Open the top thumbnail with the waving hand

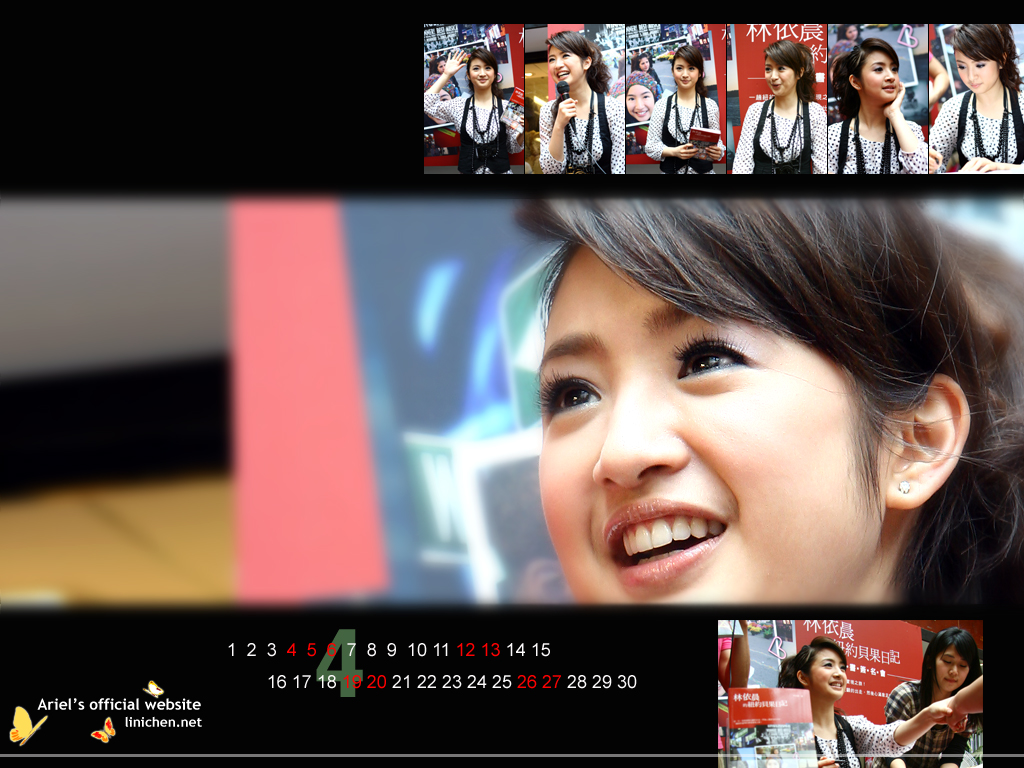(x=473, y=99)
